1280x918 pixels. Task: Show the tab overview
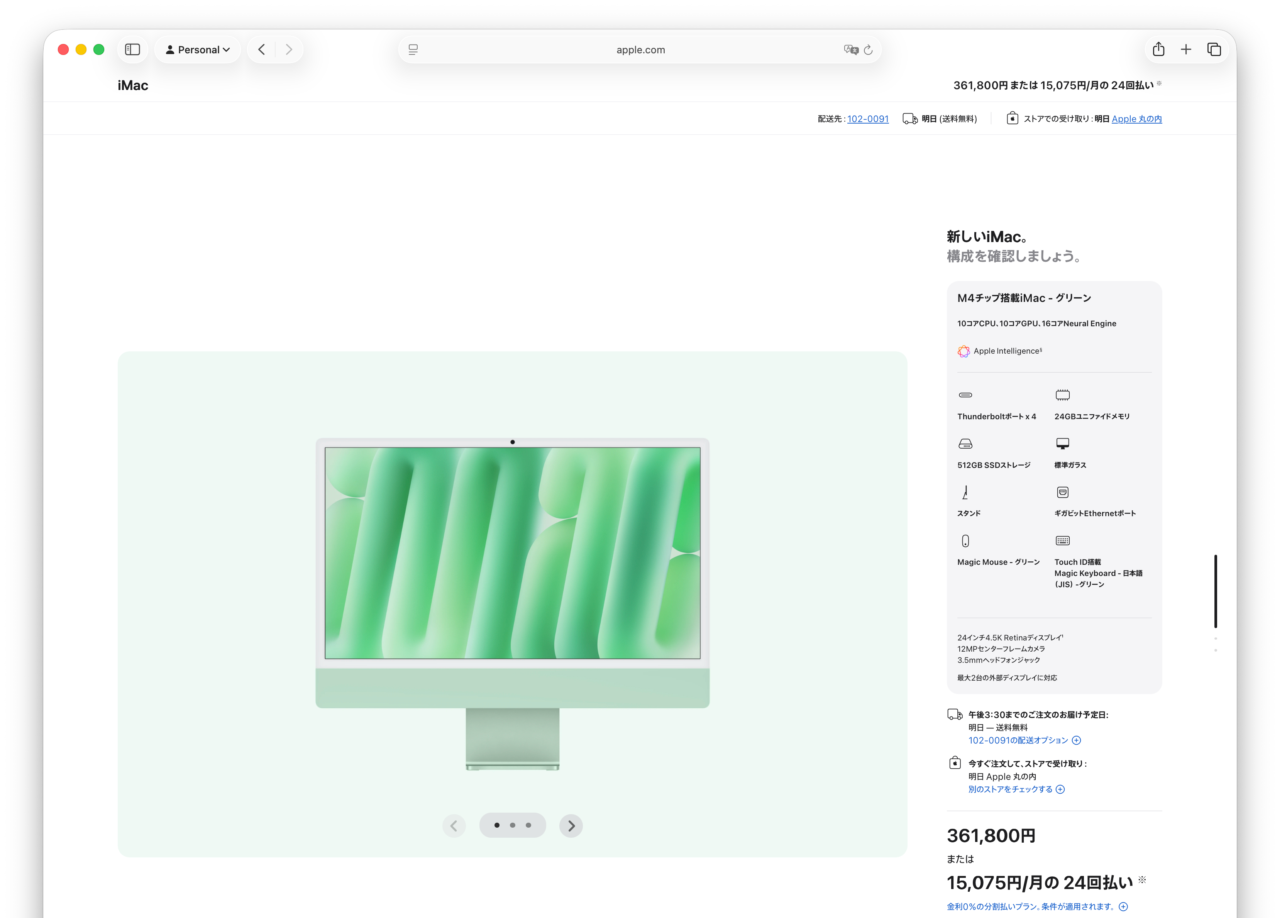(1214, 49)
